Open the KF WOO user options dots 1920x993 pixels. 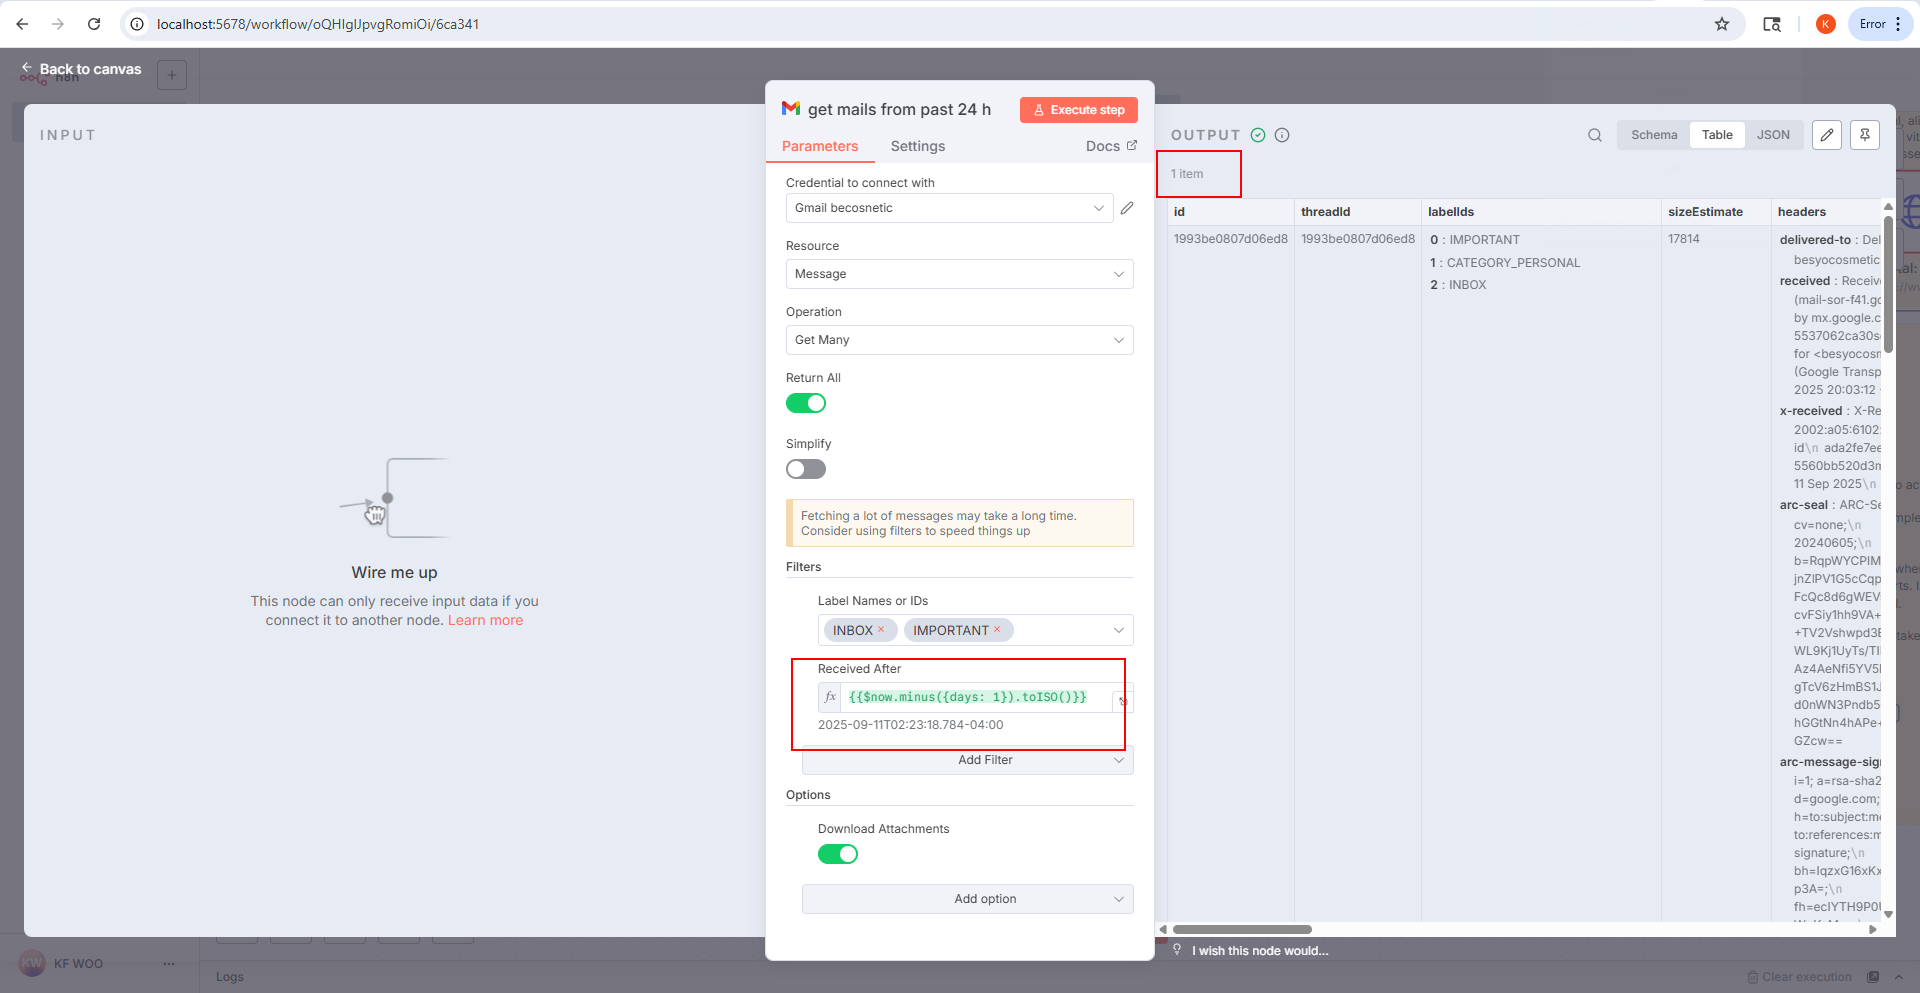pyautogui.click(x=169, y=964)
